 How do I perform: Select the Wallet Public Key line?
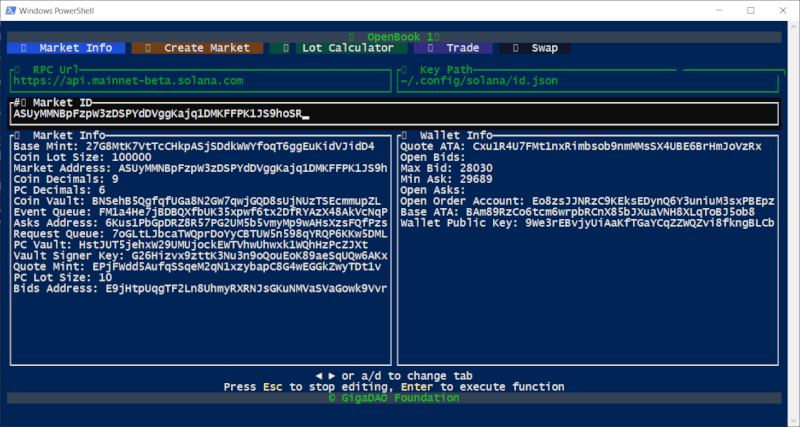point(588,223)
